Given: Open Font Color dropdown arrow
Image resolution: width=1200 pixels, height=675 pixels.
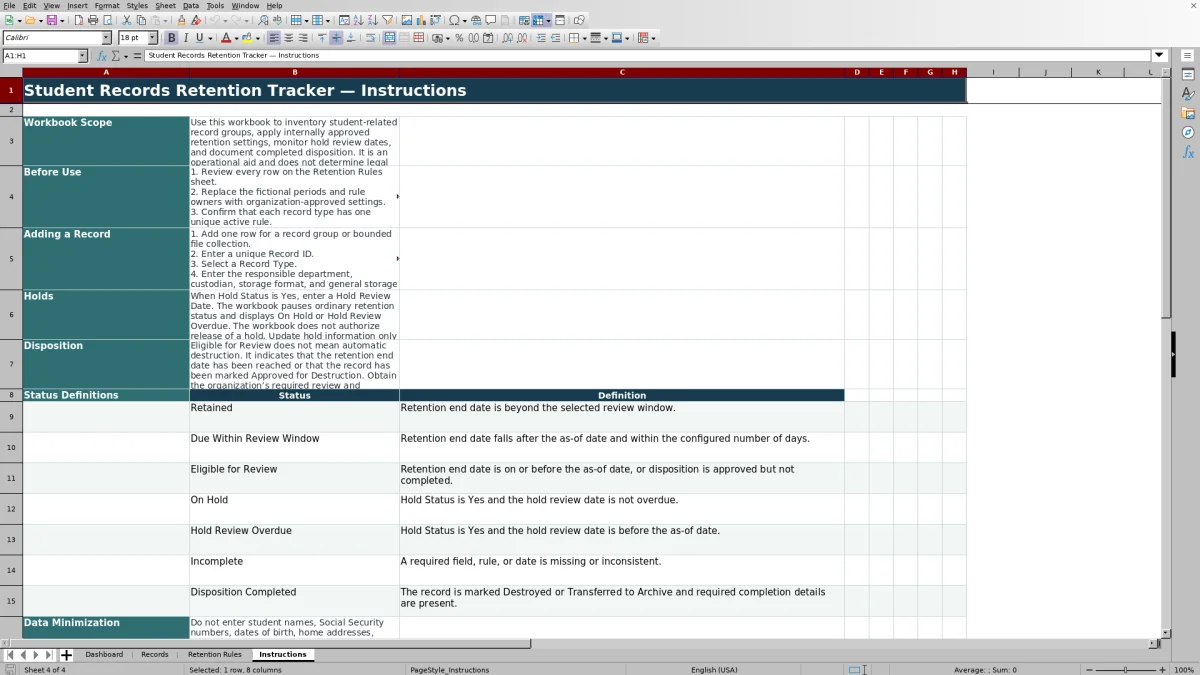Looking at the screenshot, I should pos(238,38).
